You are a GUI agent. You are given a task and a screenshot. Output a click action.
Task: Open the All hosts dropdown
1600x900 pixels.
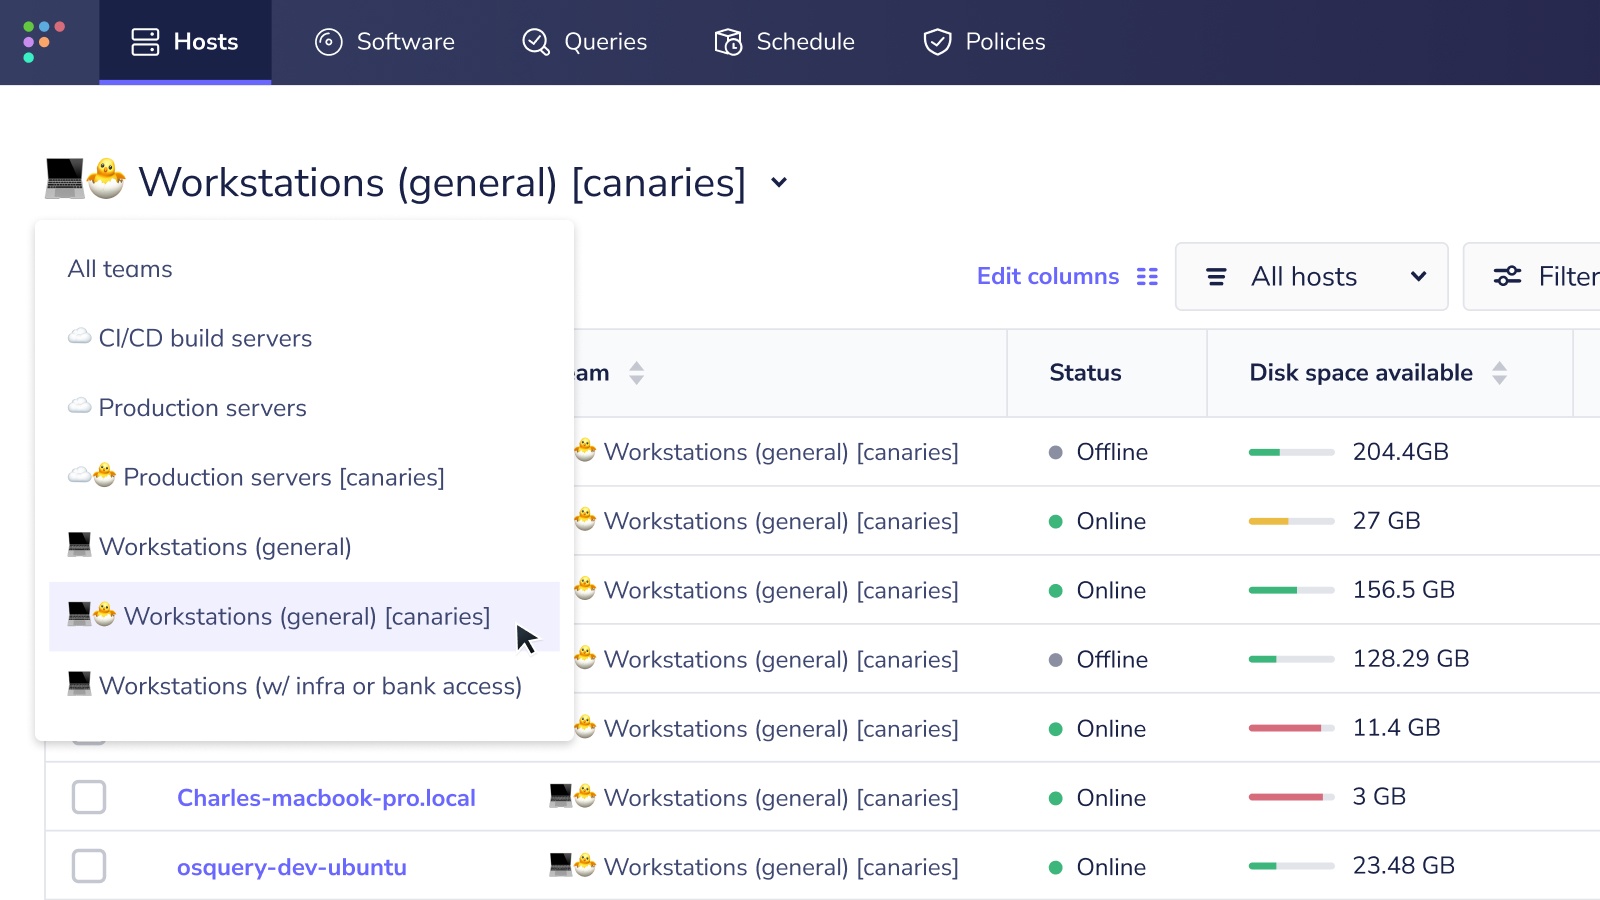1311,277
